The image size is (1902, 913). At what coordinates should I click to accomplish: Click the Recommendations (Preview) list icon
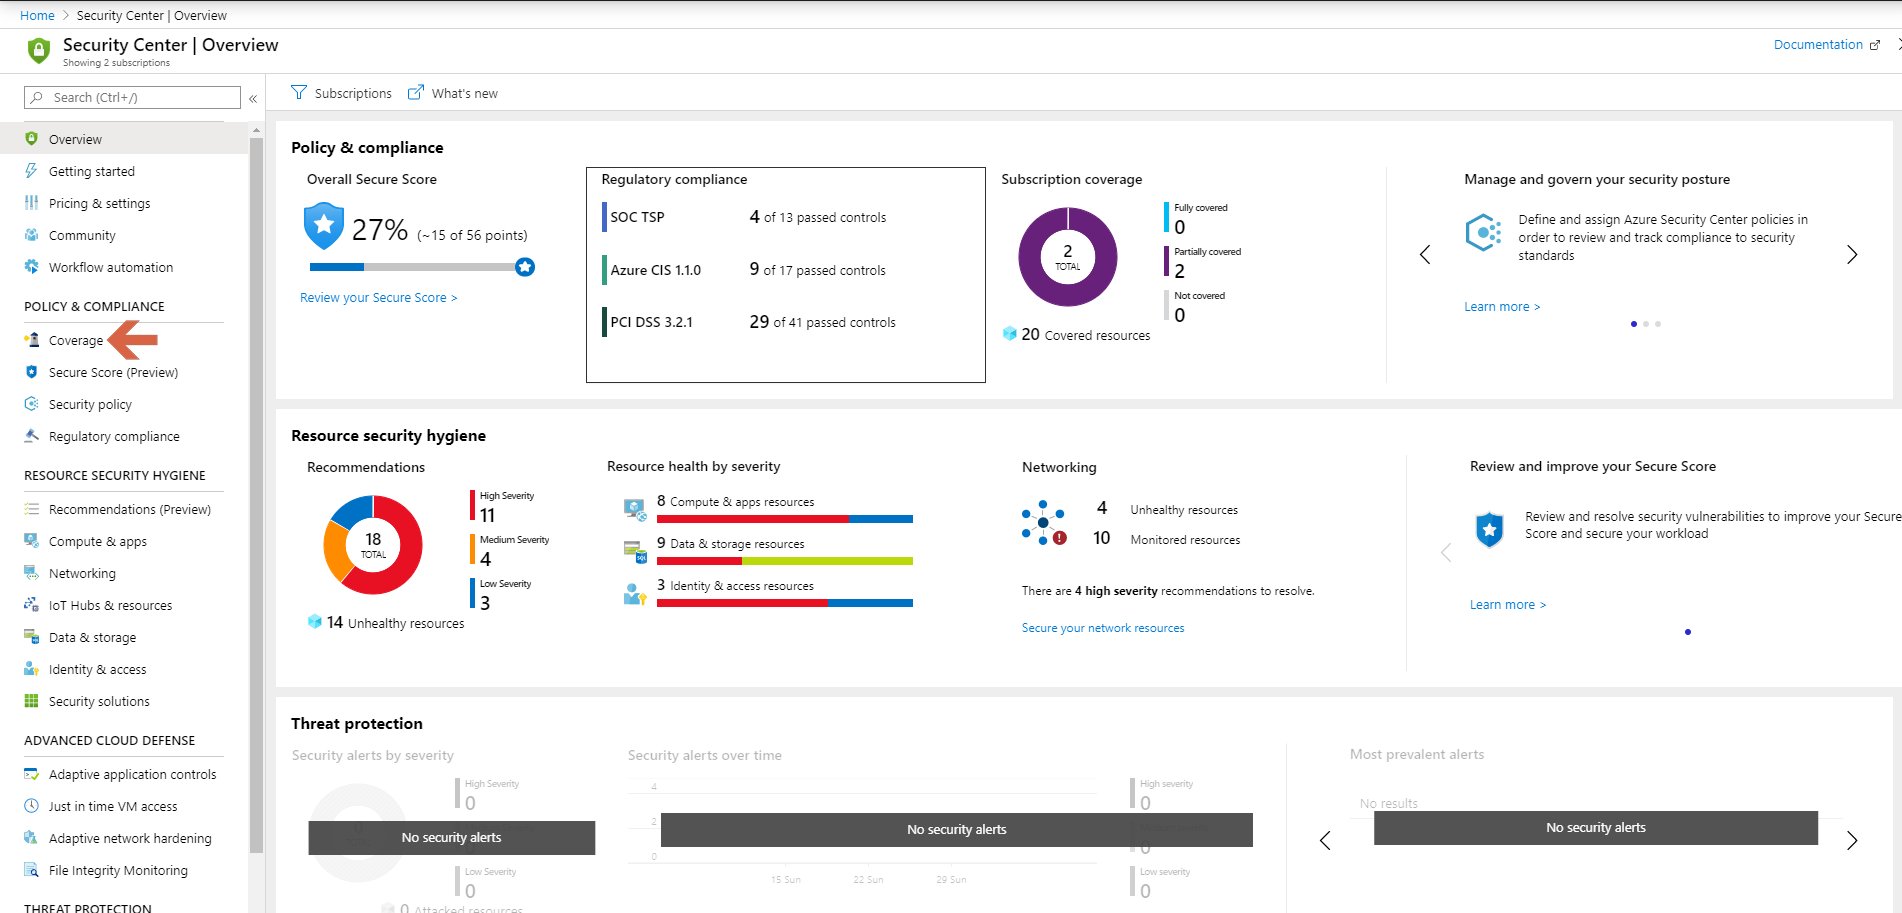point(31,509)
